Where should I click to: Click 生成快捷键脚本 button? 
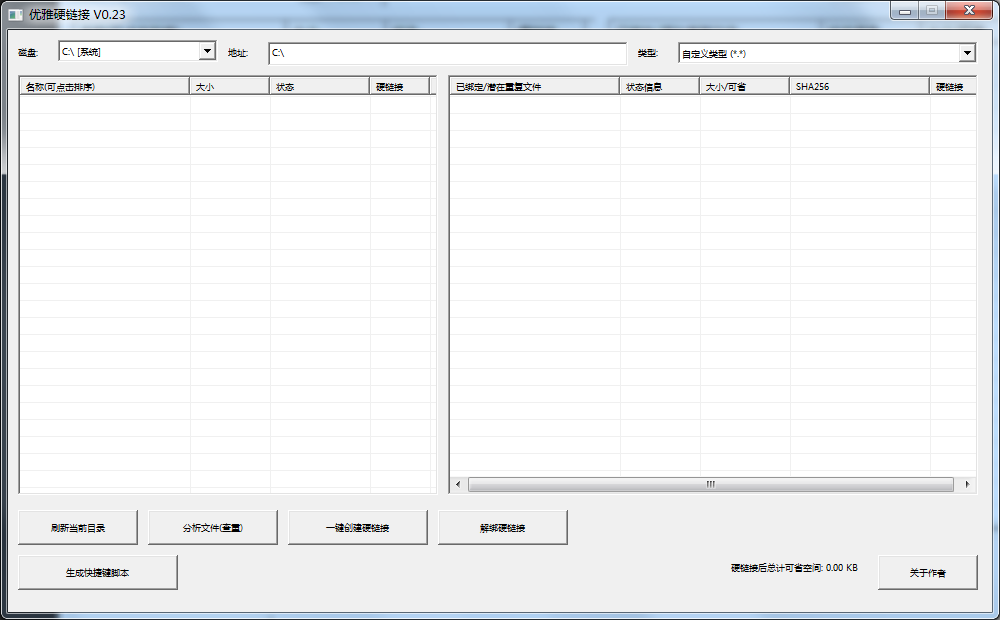98,573
